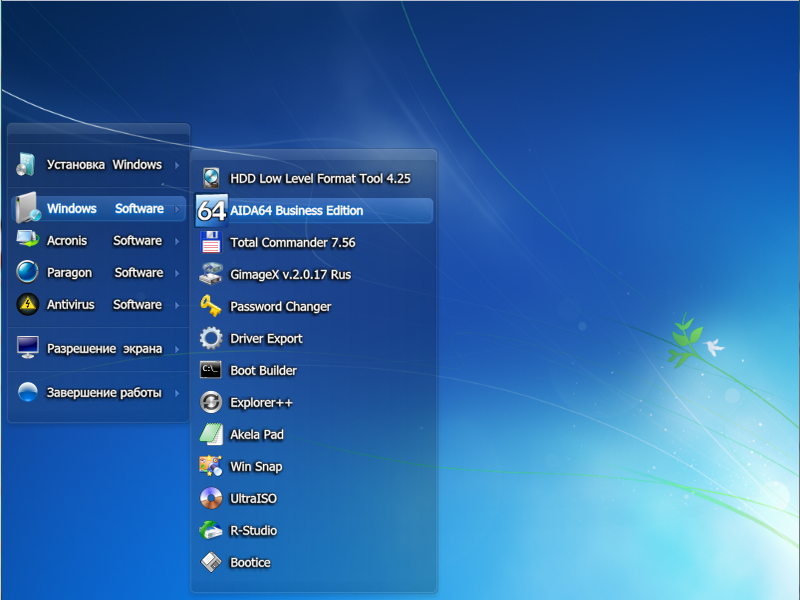Click the Завершение работы blue orb icon
The image size is (800, 600).
coord(27,392)
